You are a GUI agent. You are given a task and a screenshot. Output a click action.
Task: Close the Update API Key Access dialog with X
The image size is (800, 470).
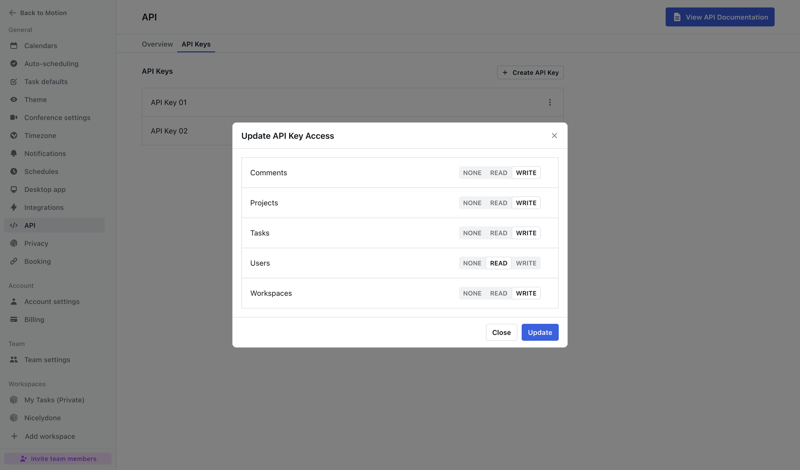pyautogui.click(x=554, y=136)
